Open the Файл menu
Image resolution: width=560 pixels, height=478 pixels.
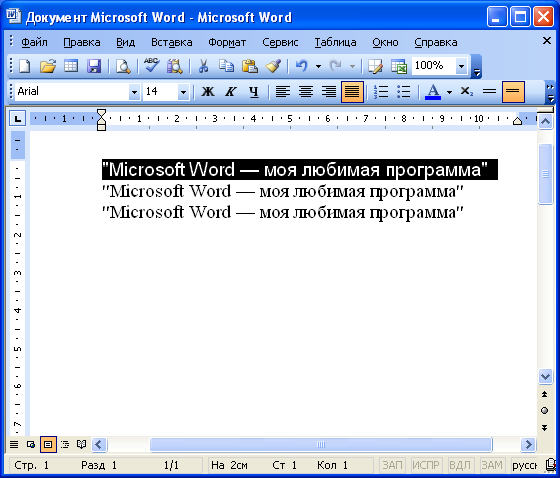[x=34, y=42]
